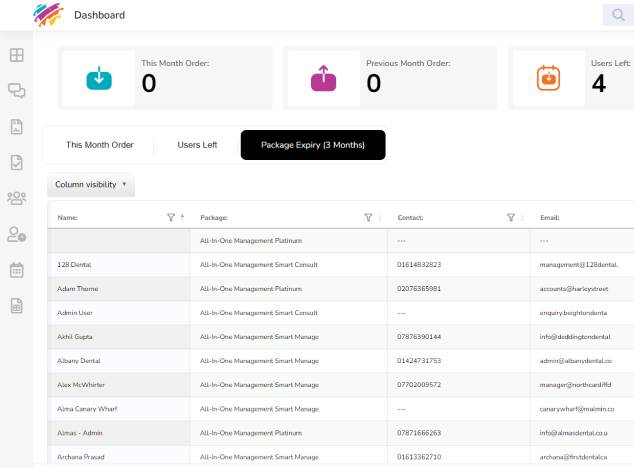634x468 pixels.
Task: Click the accounts@harleystreet email cell
Action: tap(574, 288)
